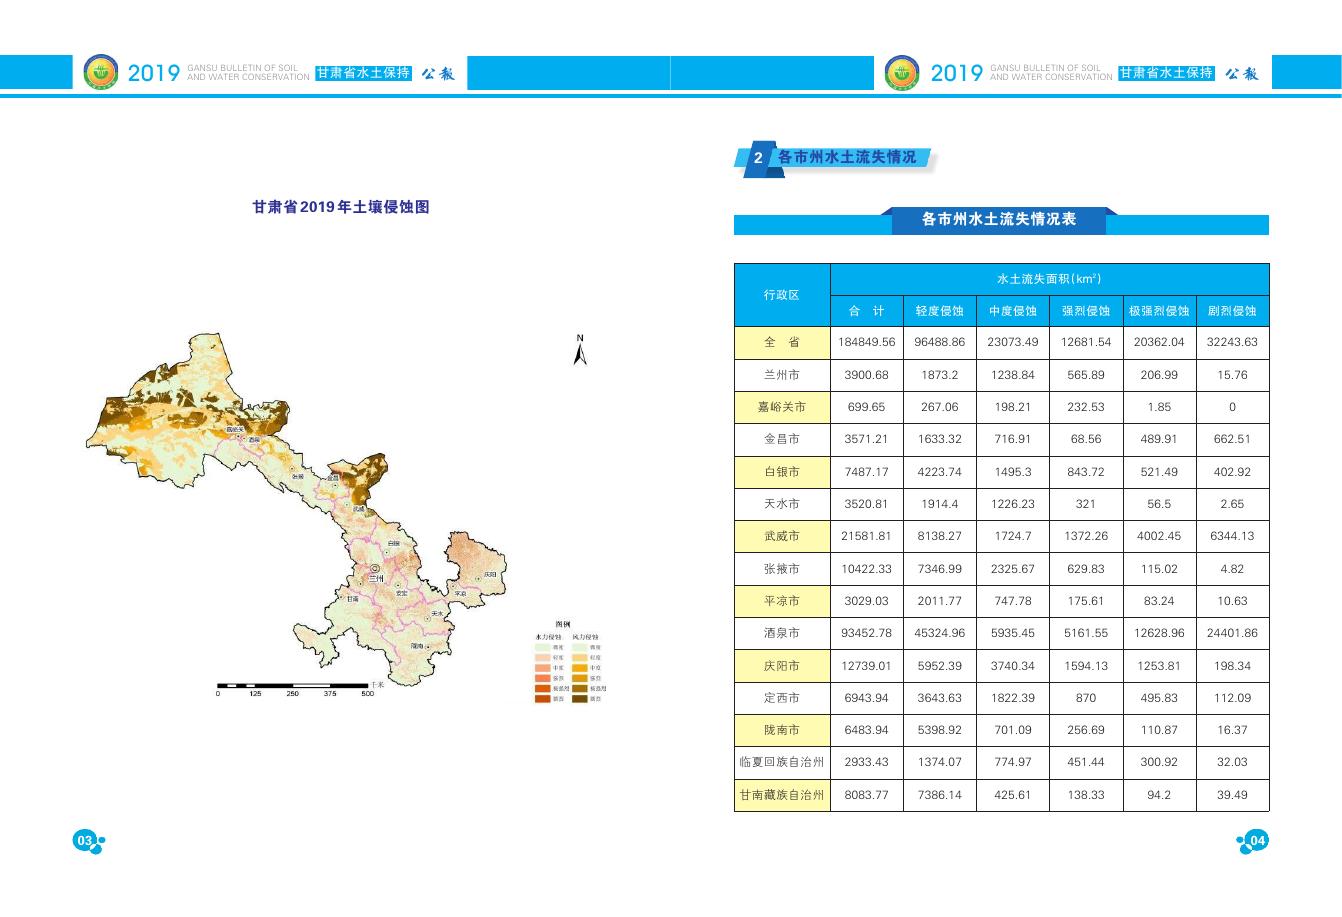Click the 强烈侵蚀 column header
1342x917 pixels.
(1086, 311)
